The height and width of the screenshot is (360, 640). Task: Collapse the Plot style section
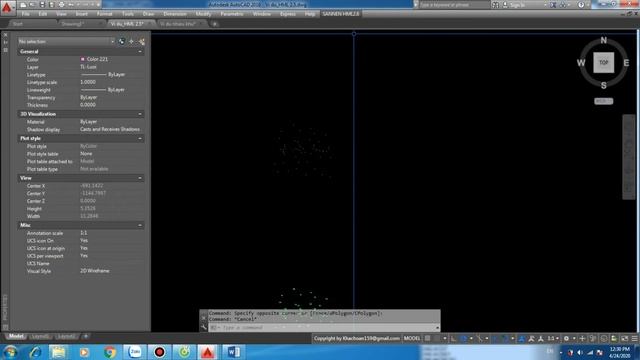click(140, 138)
